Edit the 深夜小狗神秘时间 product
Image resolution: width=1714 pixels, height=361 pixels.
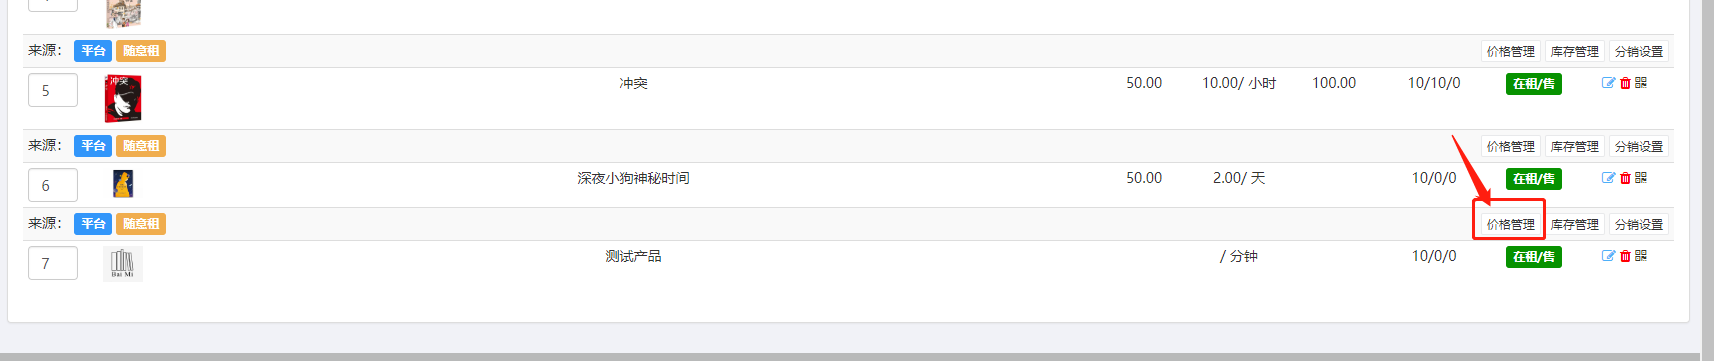[1608, 178]
